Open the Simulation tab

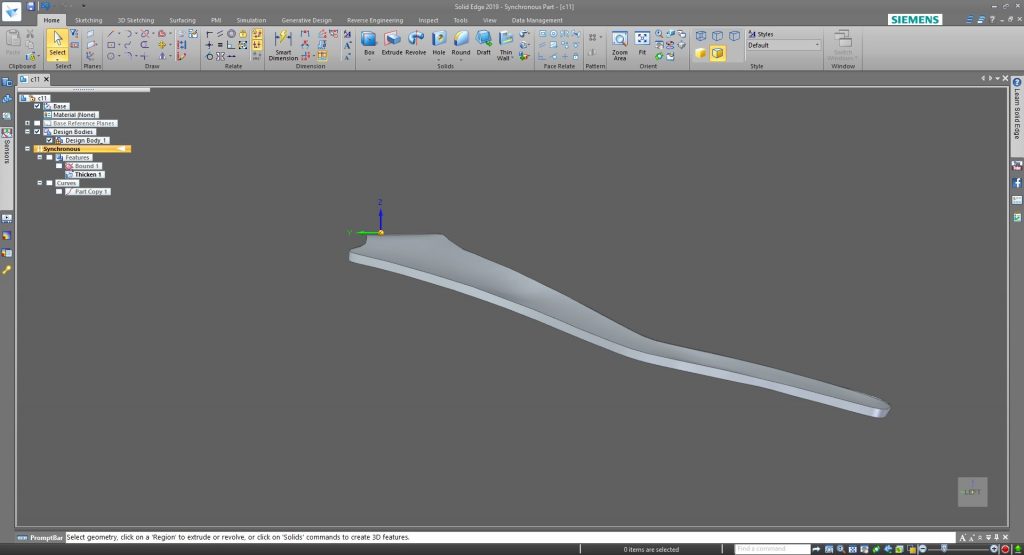pos(251,20)
